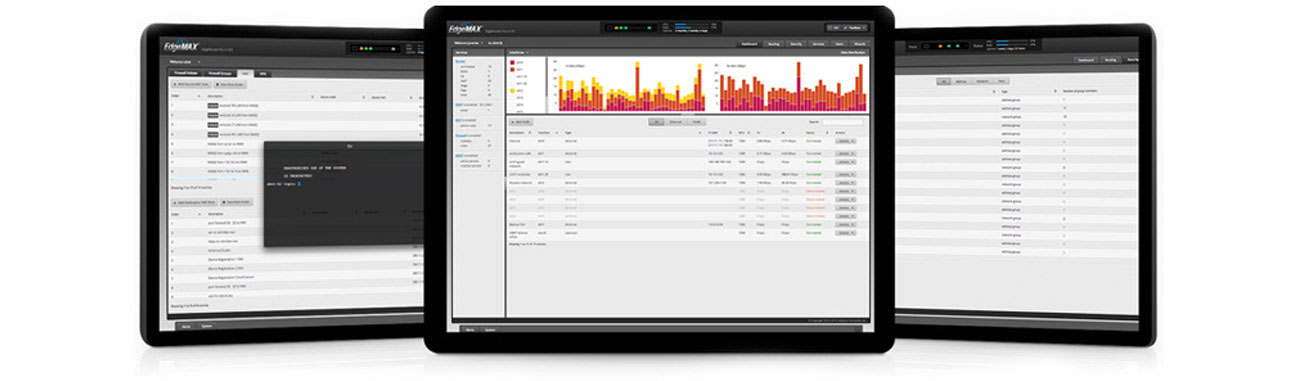Open Firewall Groups tab on left screen
This screenshot has height=381, width=1300.
pos(220,73)
